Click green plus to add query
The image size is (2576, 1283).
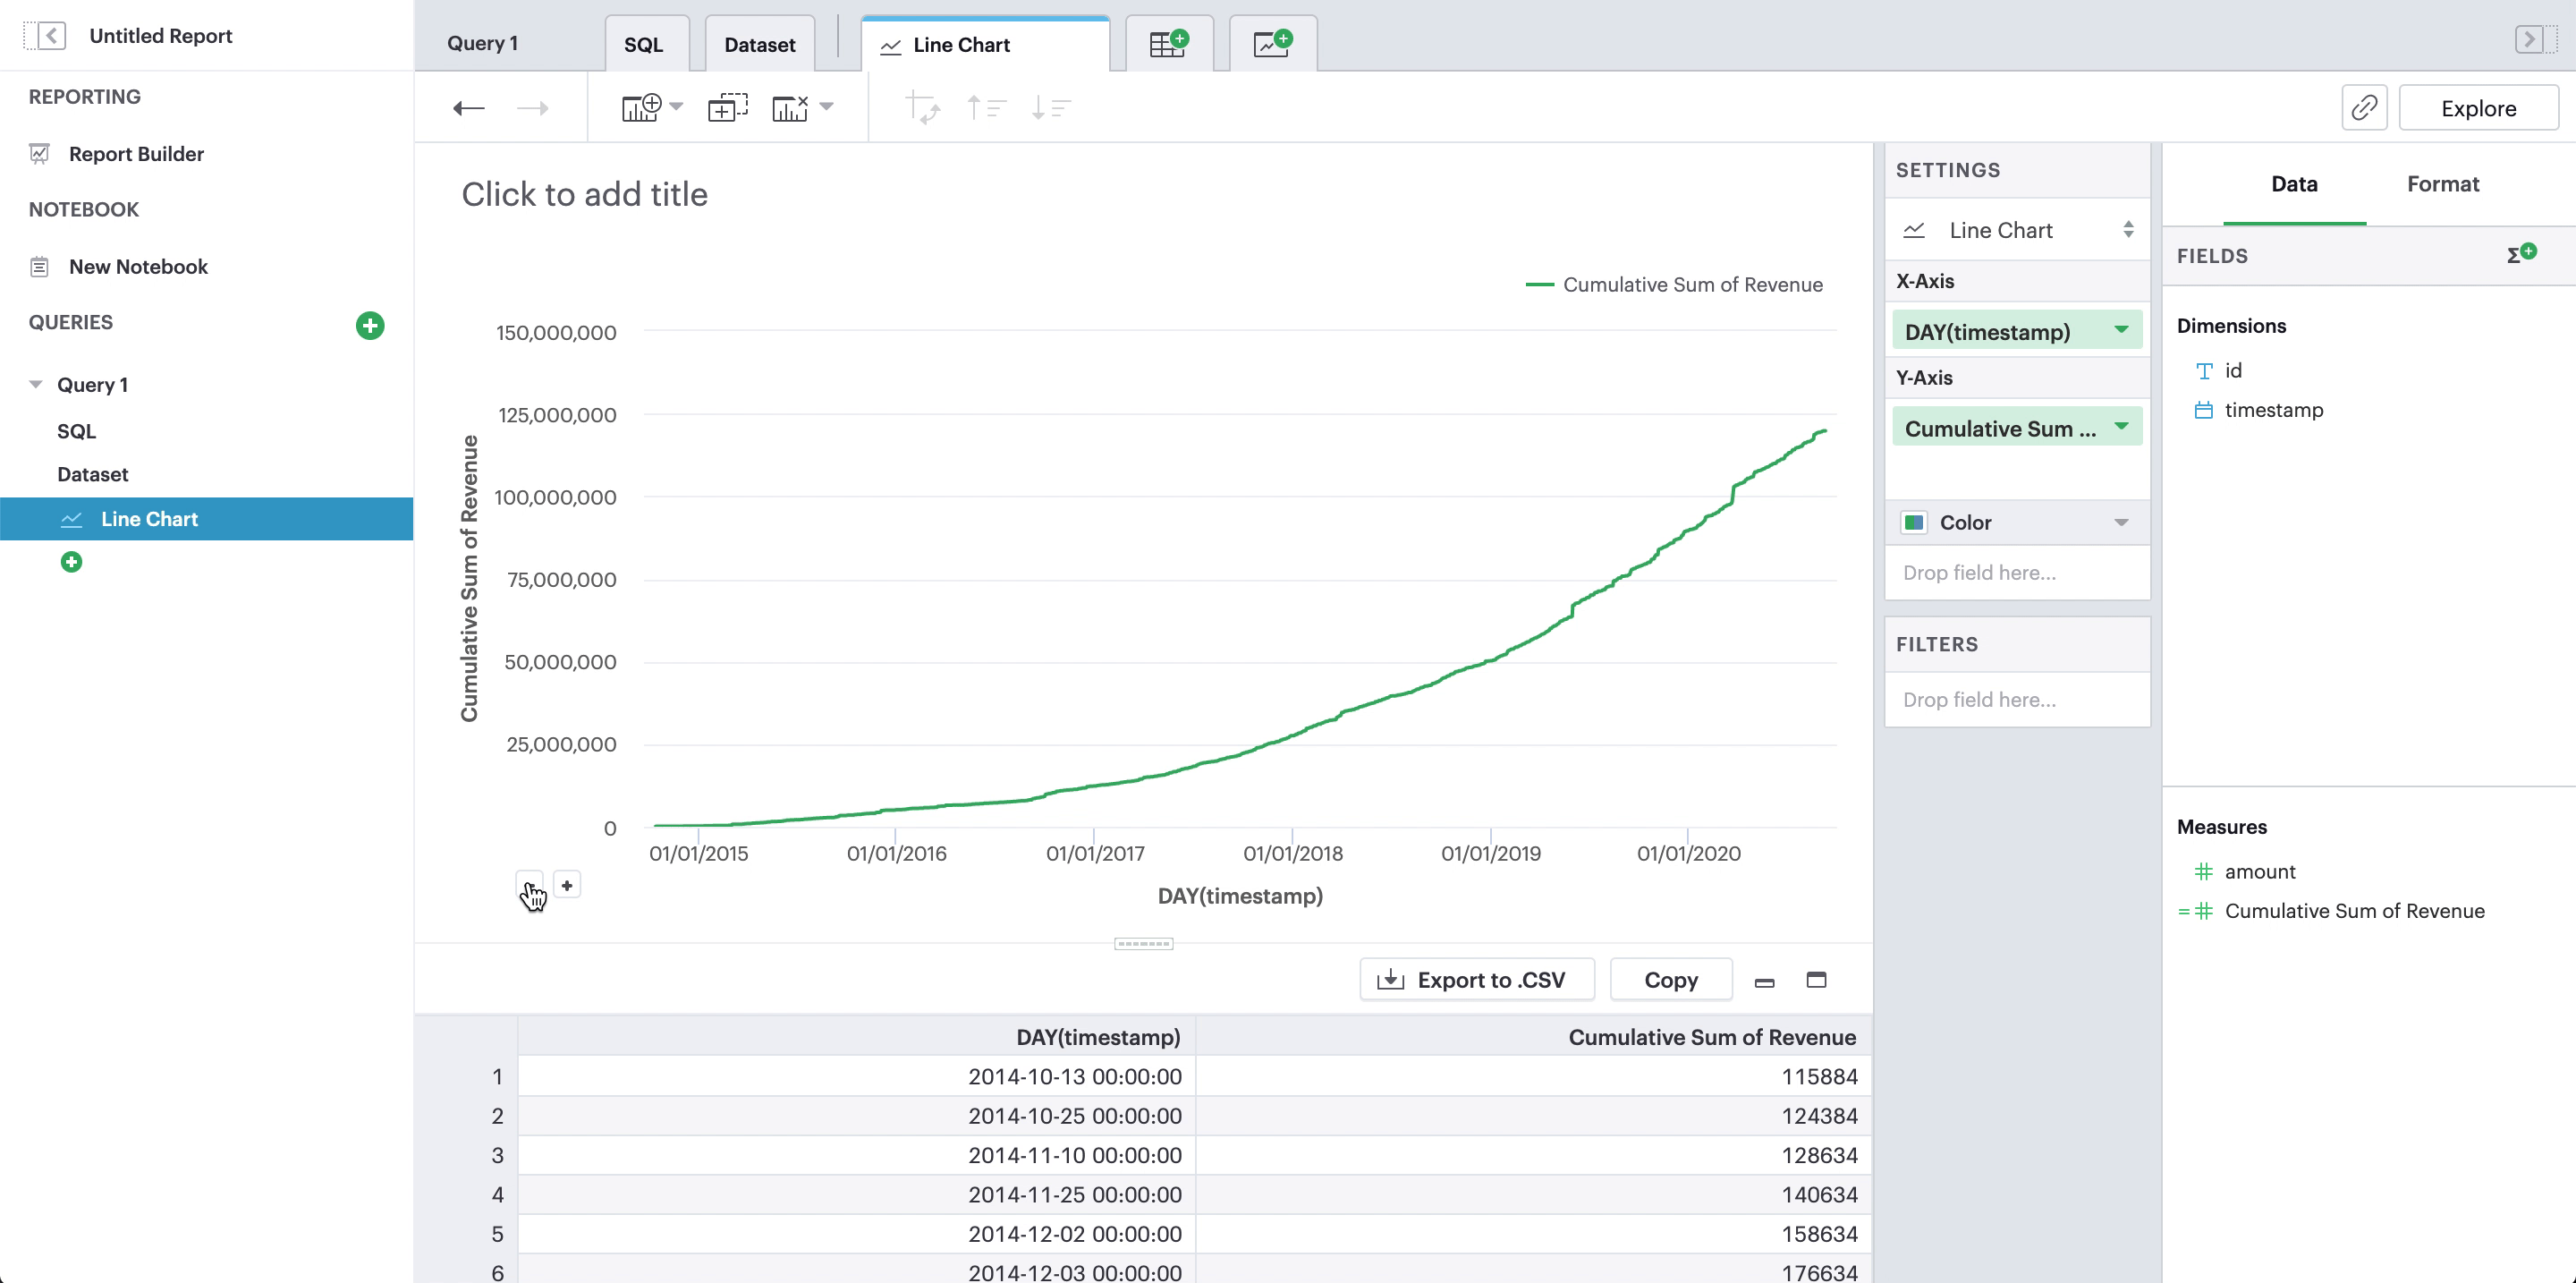(x=370, y=325)
